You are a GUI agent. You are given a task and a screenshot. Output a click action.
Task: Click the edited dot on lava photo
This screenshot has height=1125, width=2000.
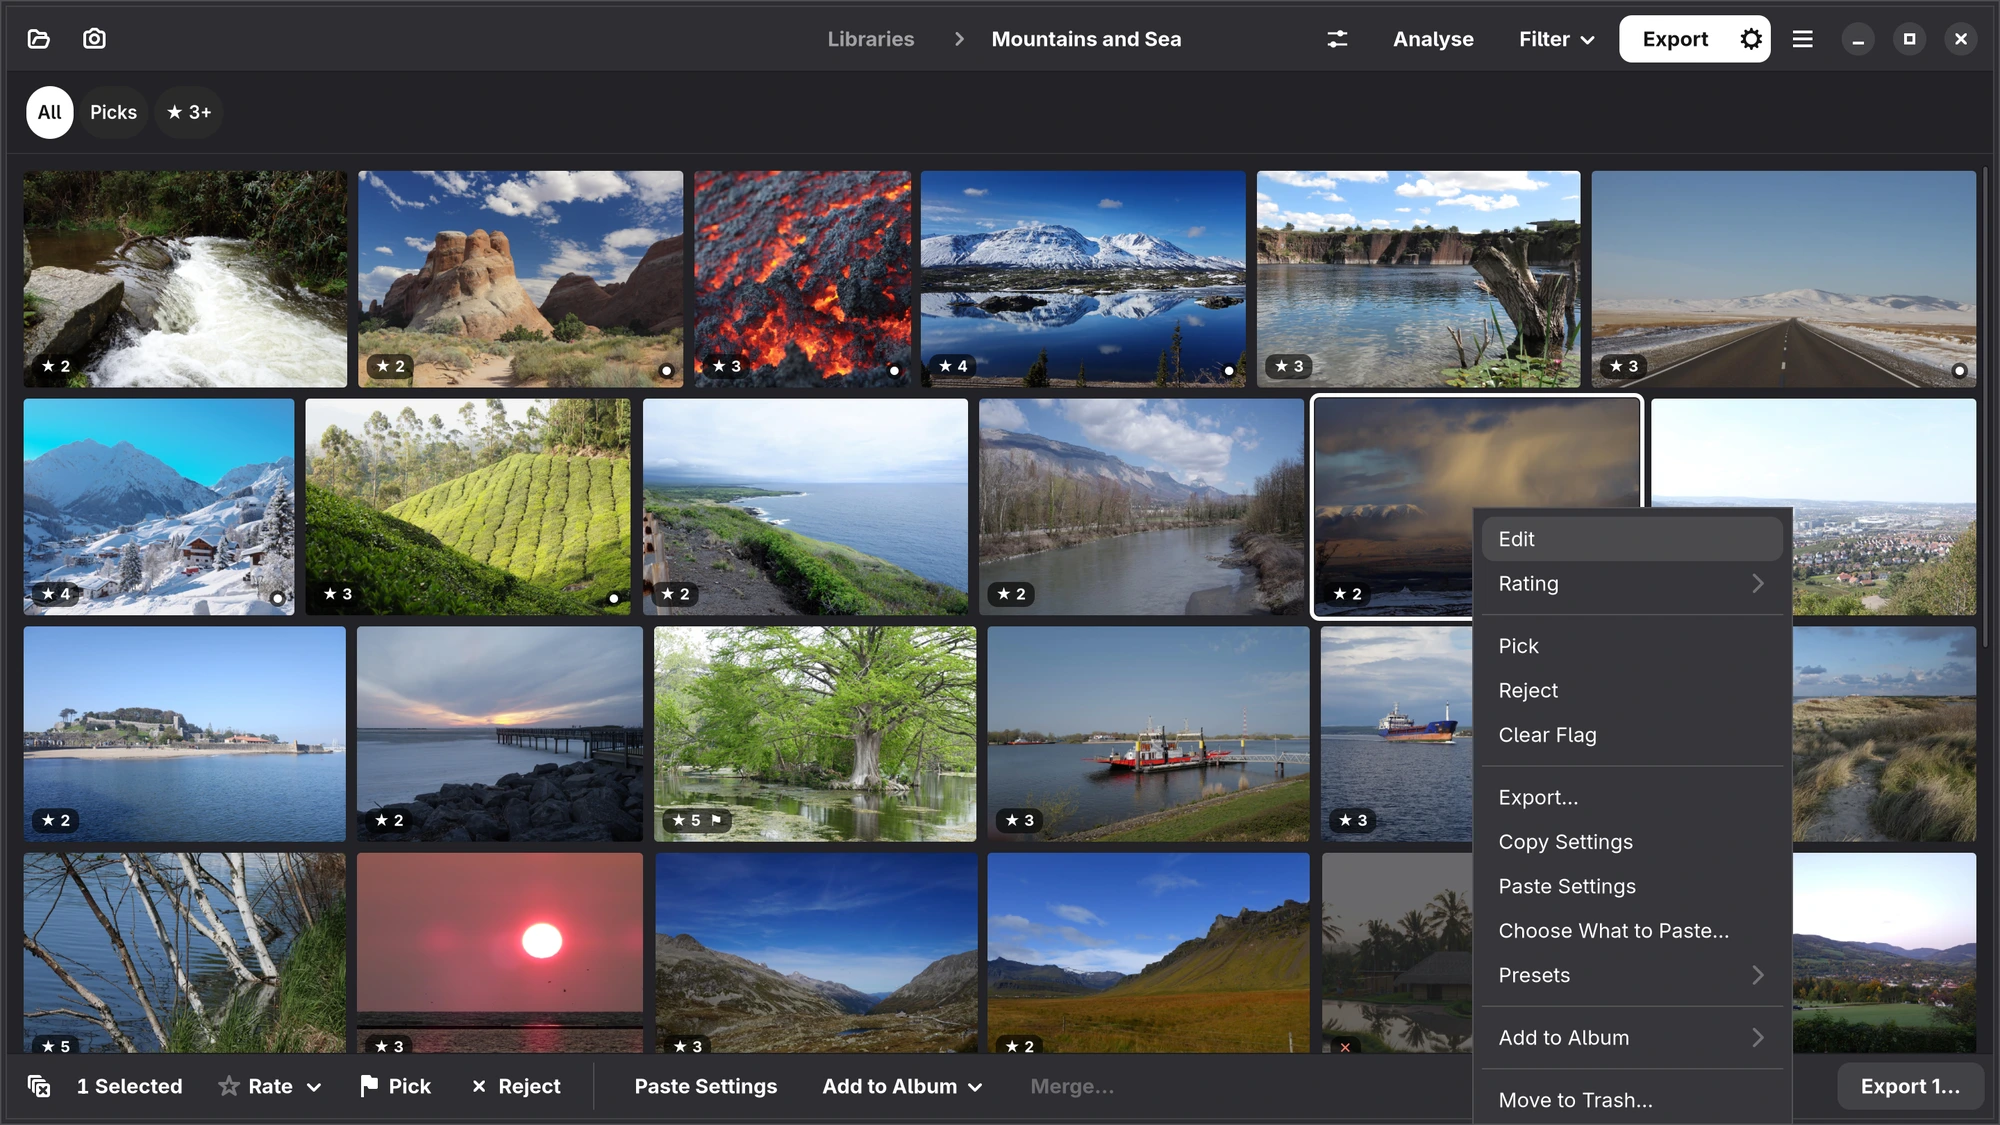(894, 370)
